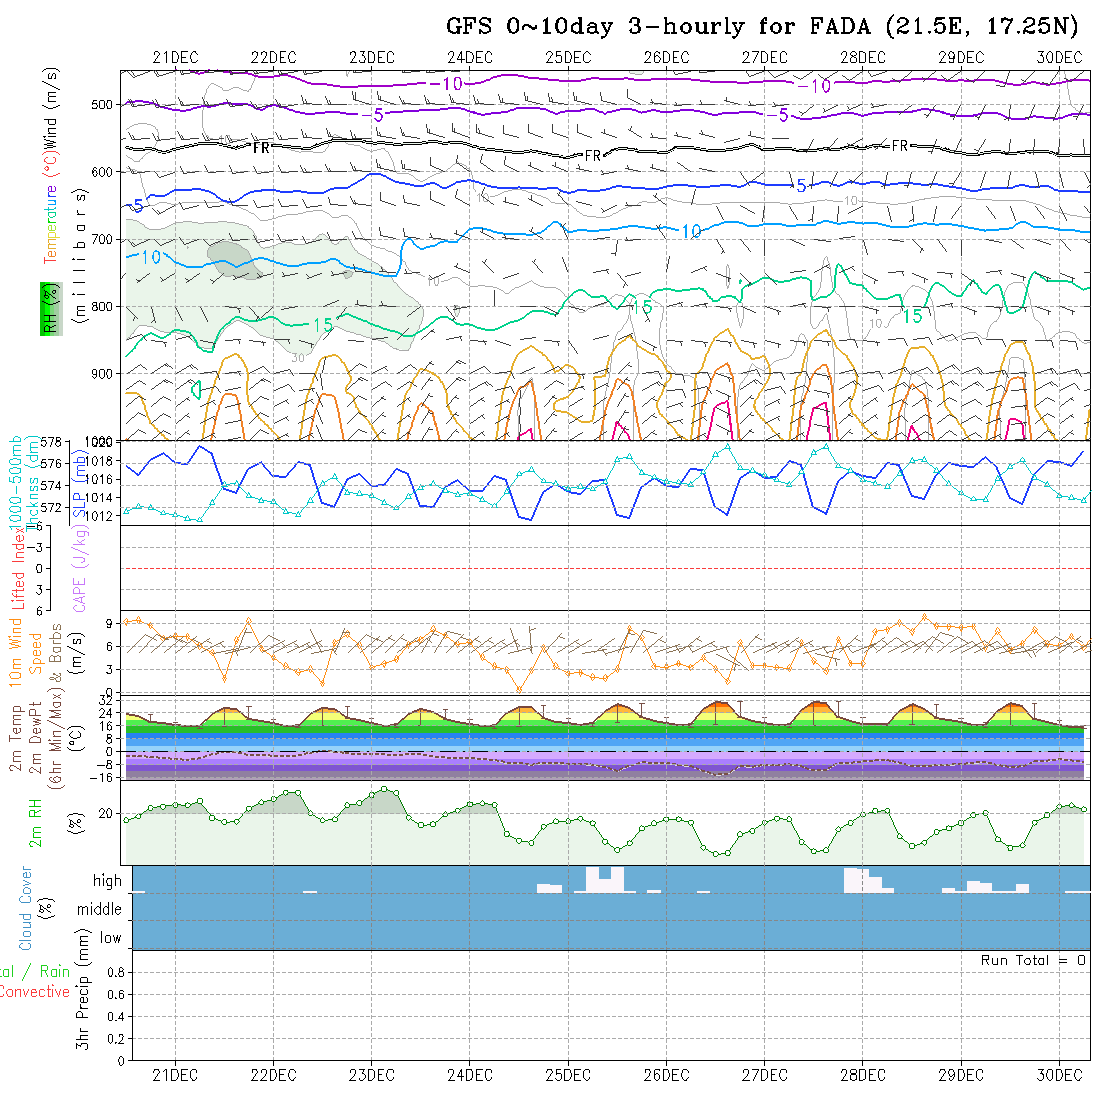Click the GFS 0~10day chart title
1100x1100 pixels.
(762, 27)
